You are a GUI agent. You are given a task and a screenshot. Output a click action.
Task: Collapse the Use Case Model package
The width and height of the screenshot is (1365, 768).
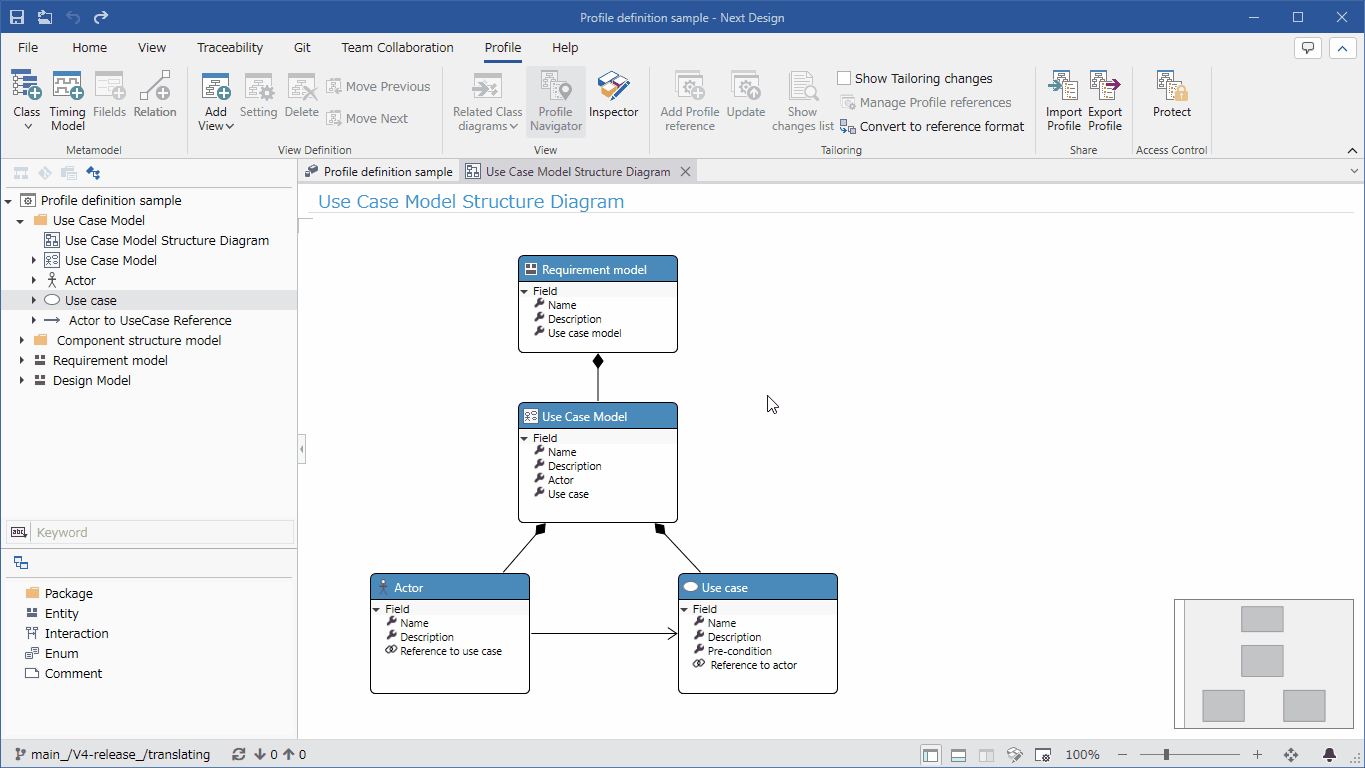pos(21,221)
